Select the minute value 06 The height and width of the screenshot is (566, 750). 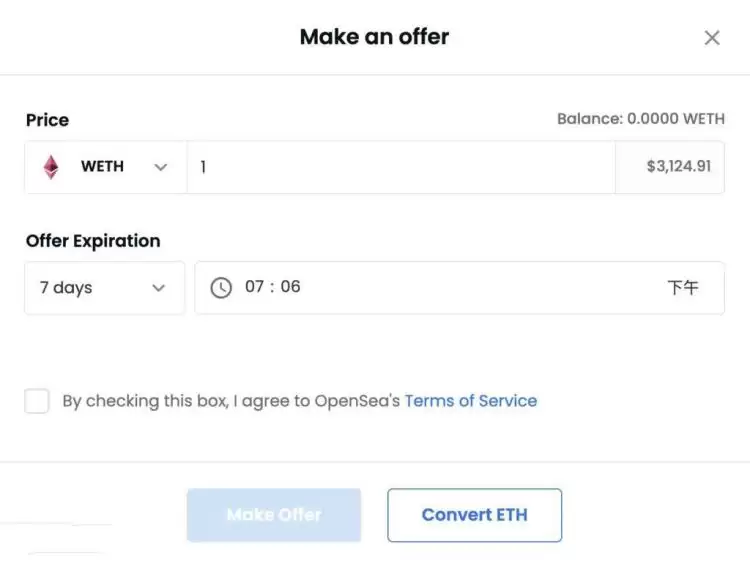(x=290, y=287)
